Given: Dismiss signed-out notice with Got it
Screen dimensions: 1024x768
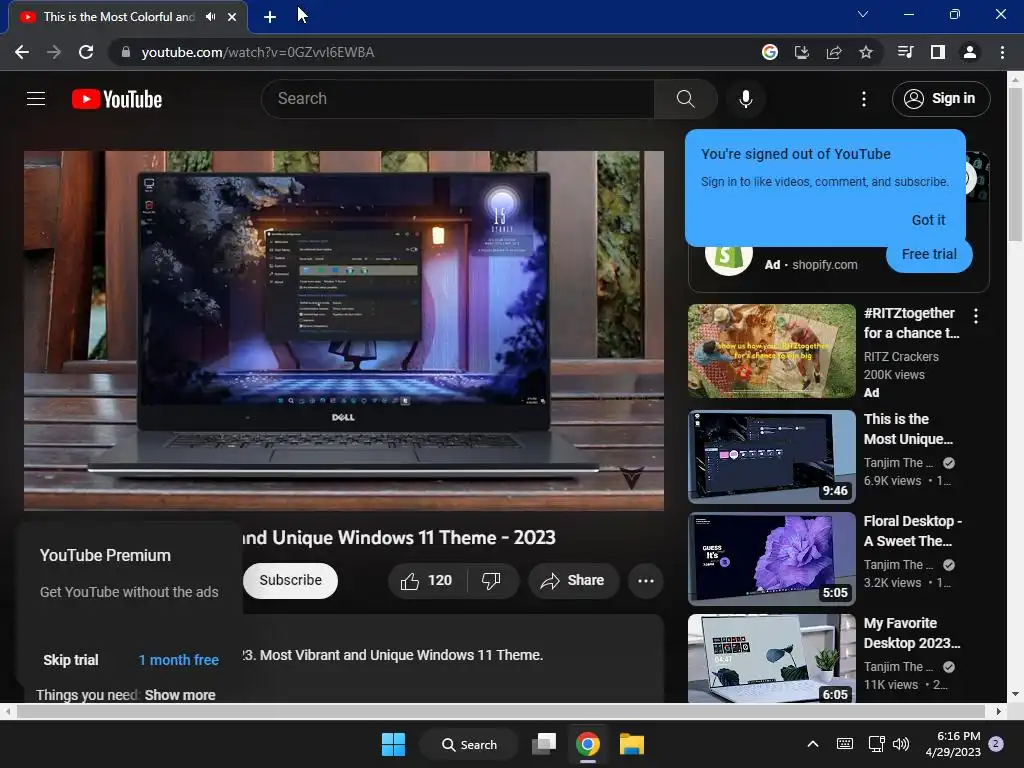Looking at the screenshot, I should [928, 220].
